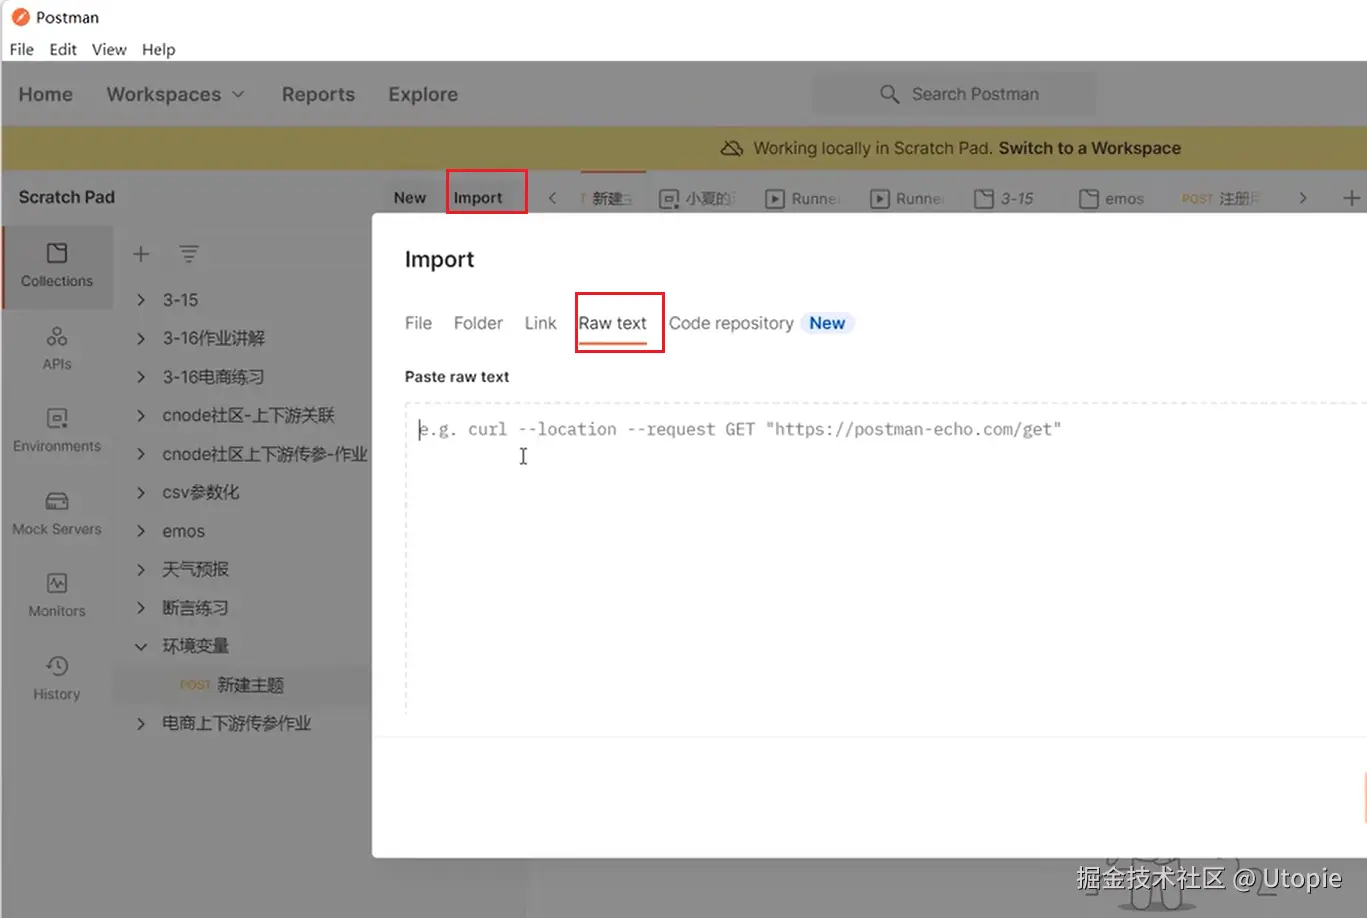Open the Explore page

point(423,94)
